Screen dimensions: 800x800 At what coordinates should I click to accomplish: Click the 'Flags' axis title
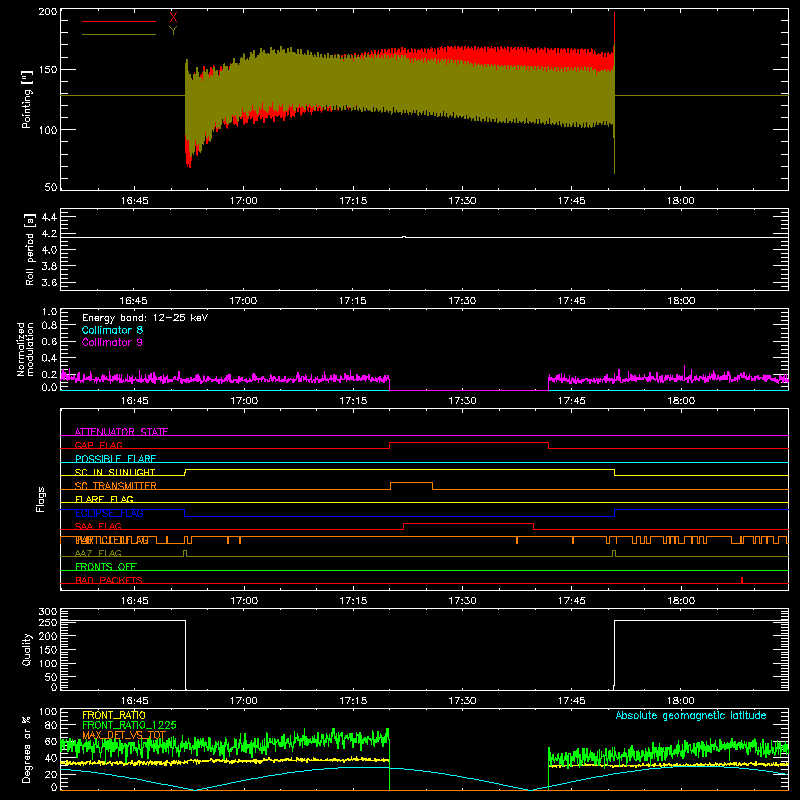(x=41, y=499)
